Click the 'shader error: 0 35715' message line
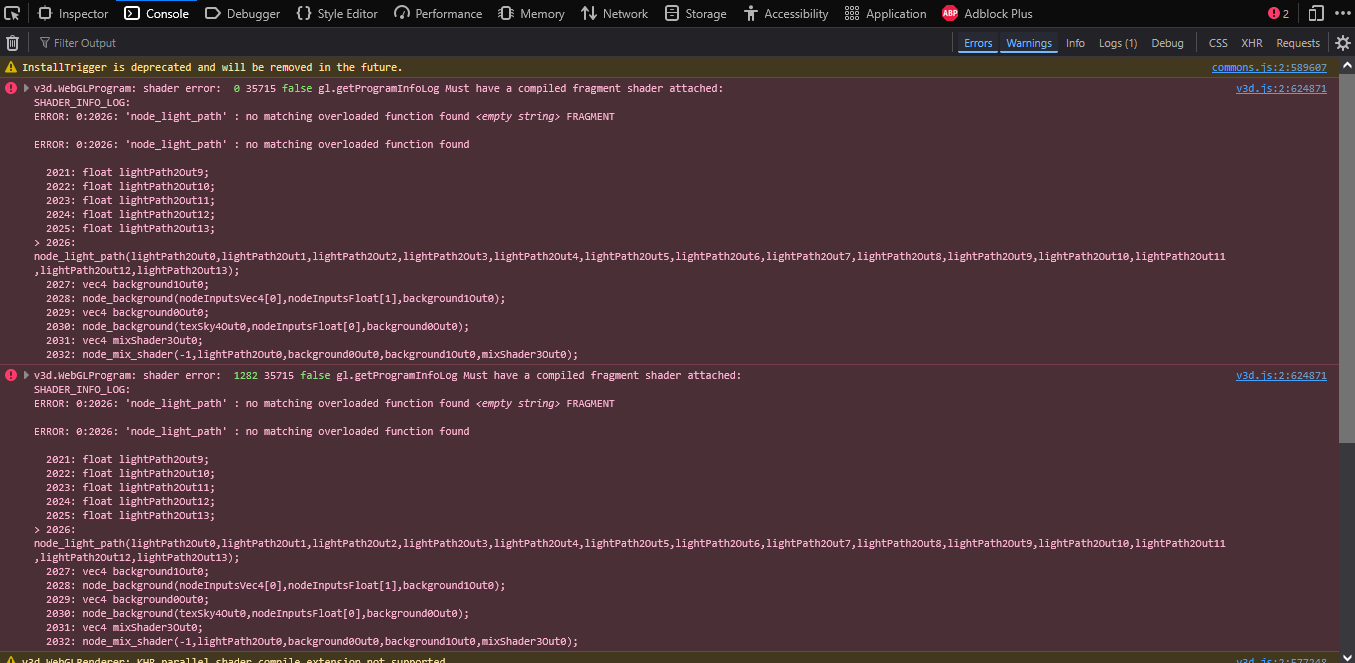 coord(378,88)
